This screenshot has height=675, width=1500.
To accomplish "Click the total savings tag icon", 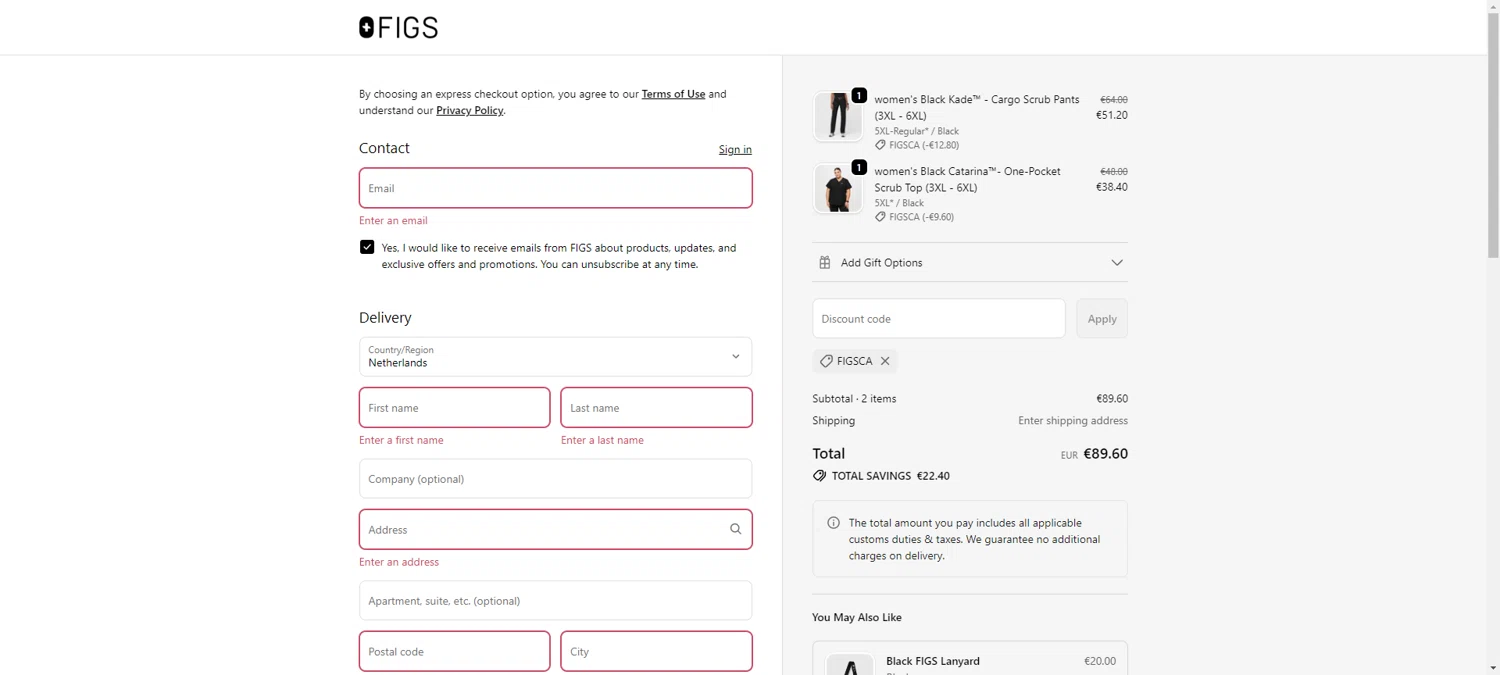I will click(820, 476).
